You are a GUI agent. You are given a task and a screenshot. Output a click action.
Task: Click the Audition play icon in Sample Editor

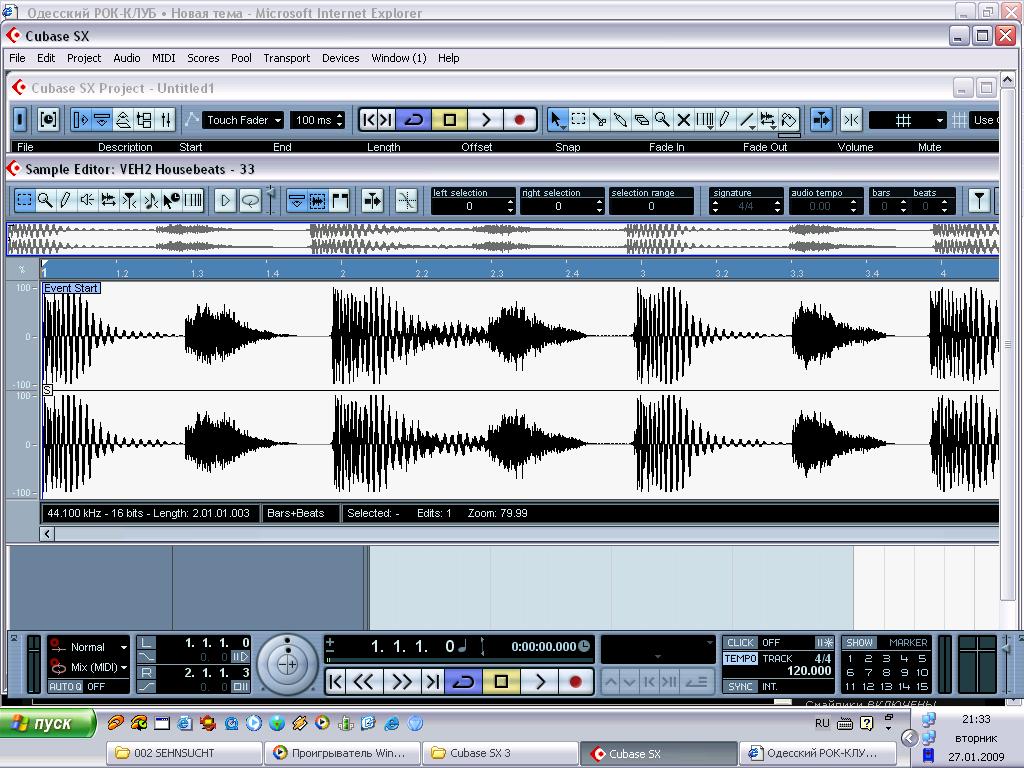(x=225, y=200)
